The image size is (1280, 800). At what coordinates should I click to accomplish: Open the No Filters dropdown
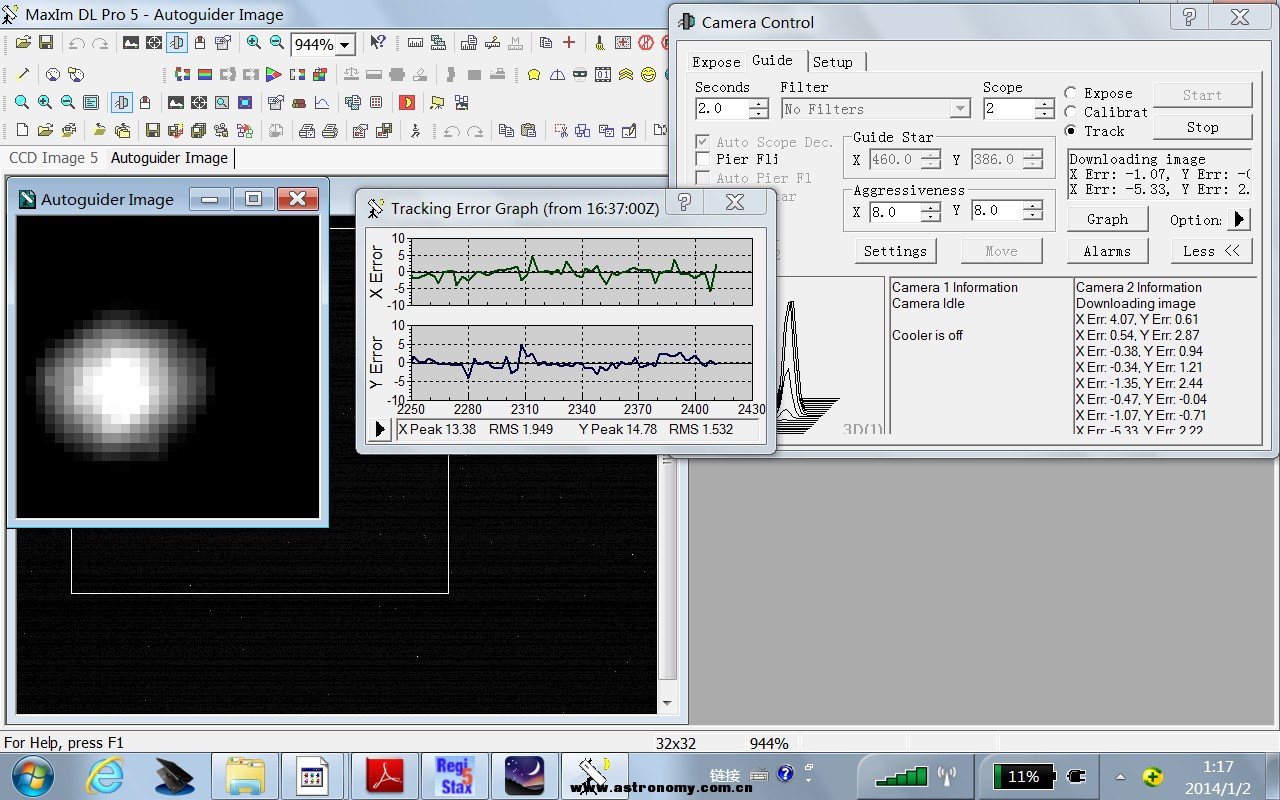click(x=960, y=109)
